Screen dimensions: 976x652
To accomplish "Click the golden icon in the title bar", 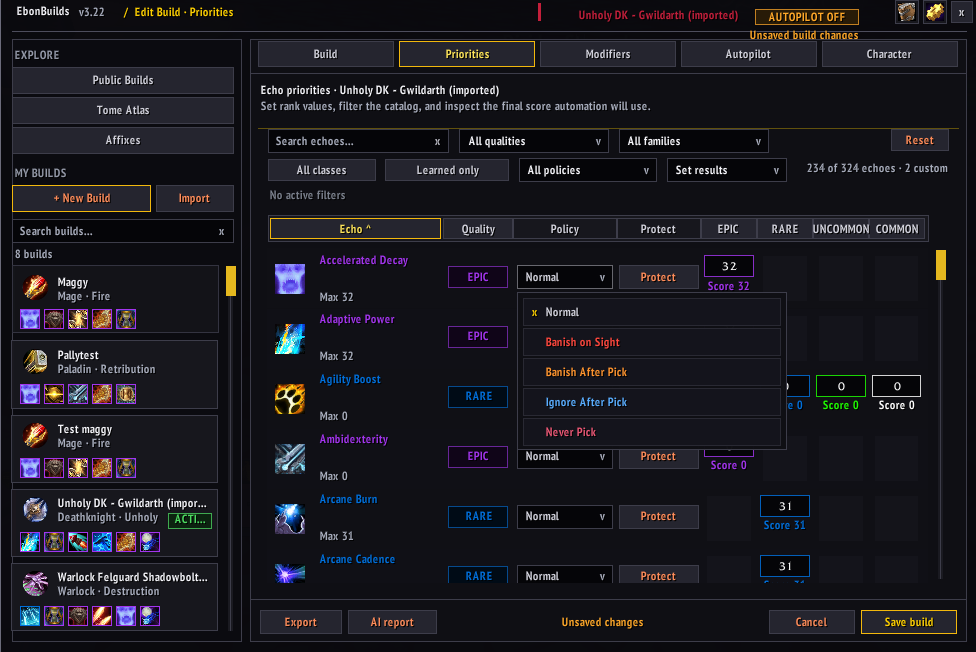I will (935, 12).
